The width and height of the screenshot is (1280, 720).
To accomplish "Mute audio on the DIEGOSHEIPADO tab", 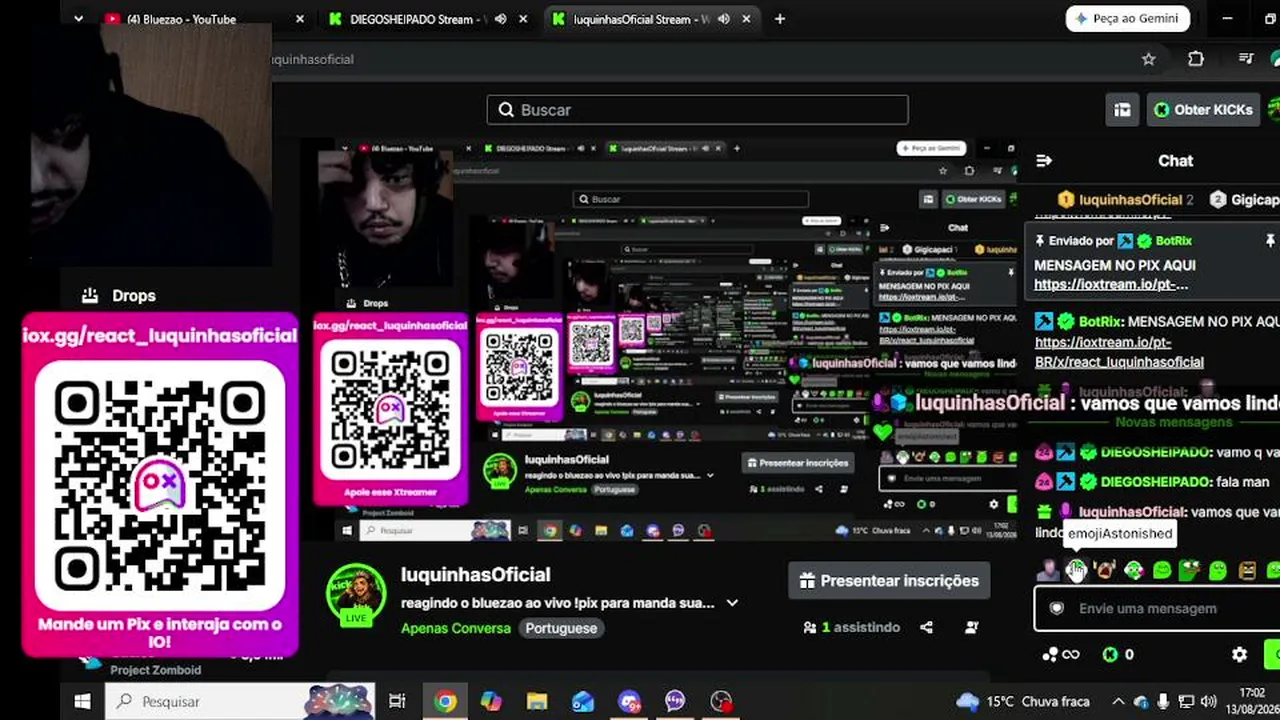I will 500,19.
